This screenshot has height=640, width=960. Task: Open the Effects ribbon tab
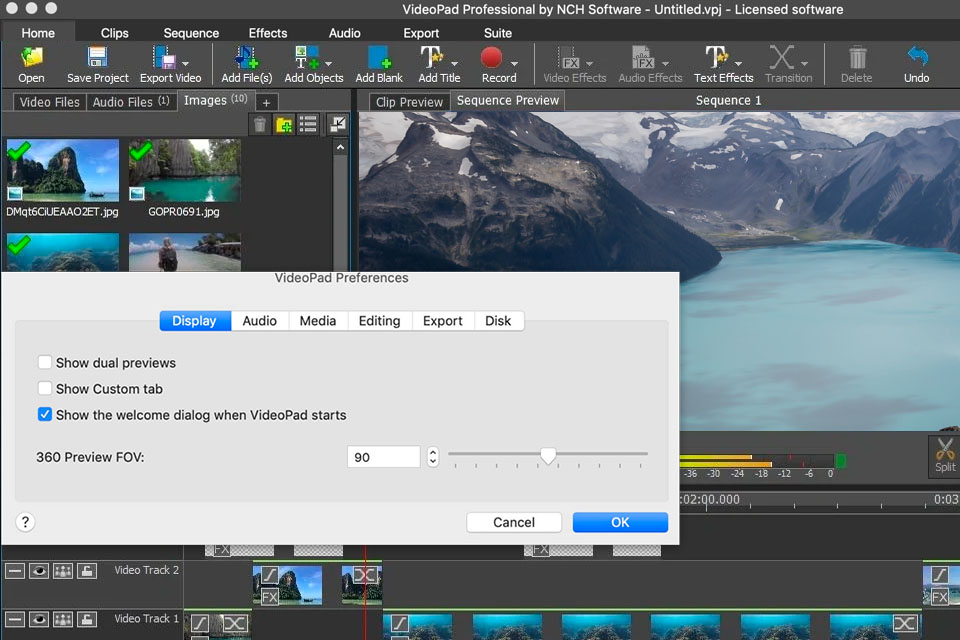tap(268, 33)
